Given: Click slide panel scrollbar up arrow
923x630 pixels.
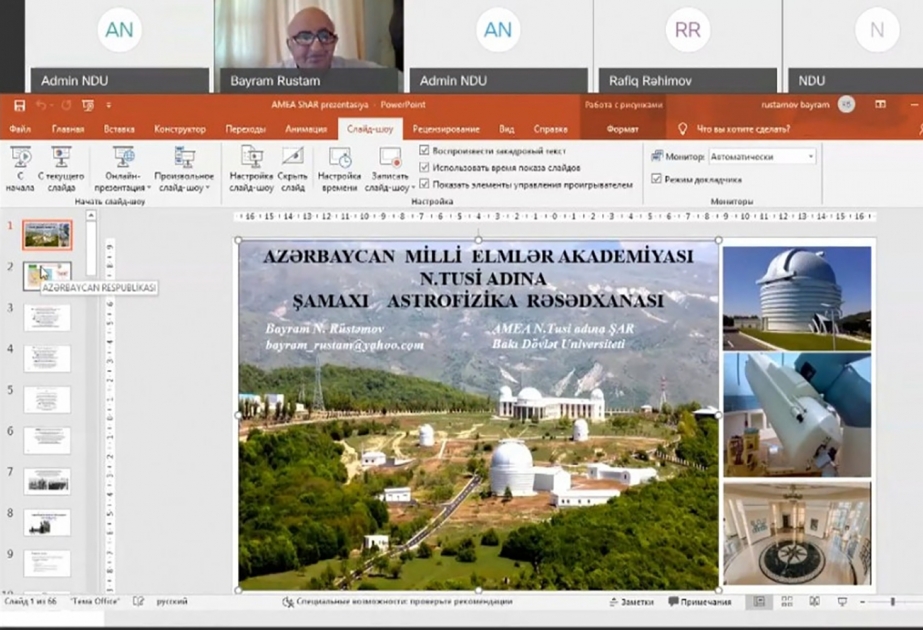Looking at the screenshot, I should [91, 215].
